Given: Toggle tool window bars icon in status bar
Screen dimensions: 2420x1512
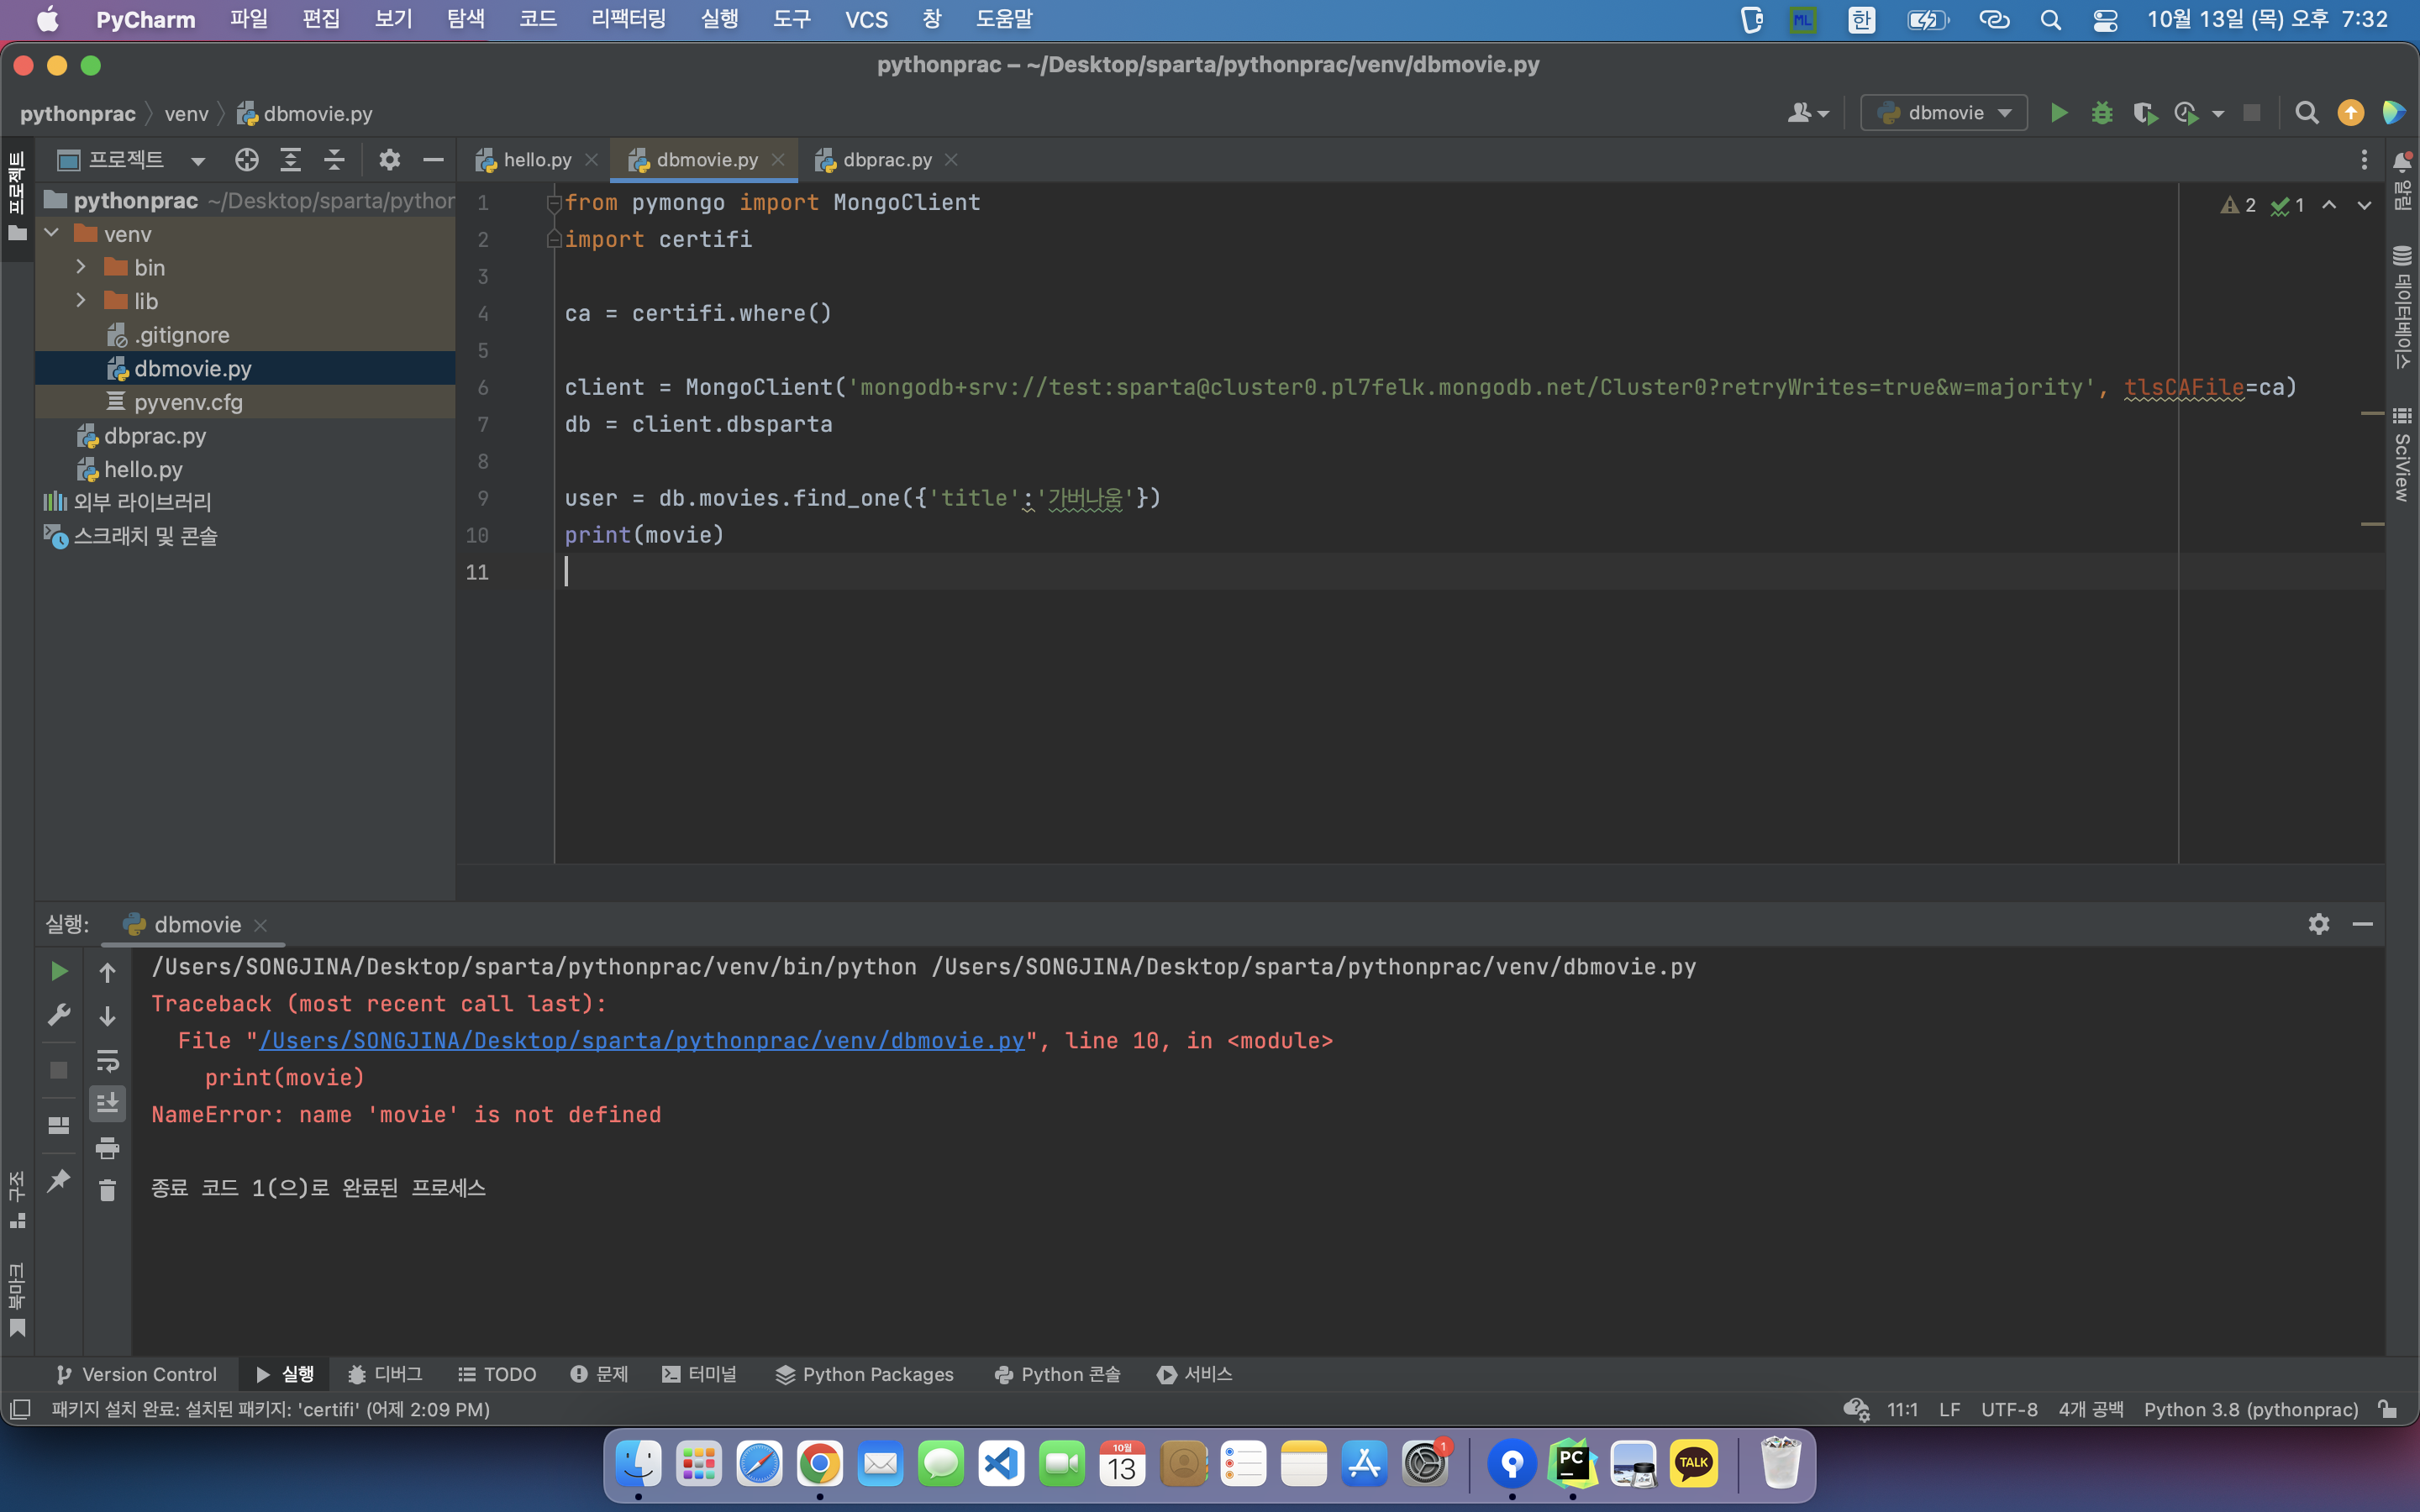Looking at the screenshot, I should coord(19,1409).
